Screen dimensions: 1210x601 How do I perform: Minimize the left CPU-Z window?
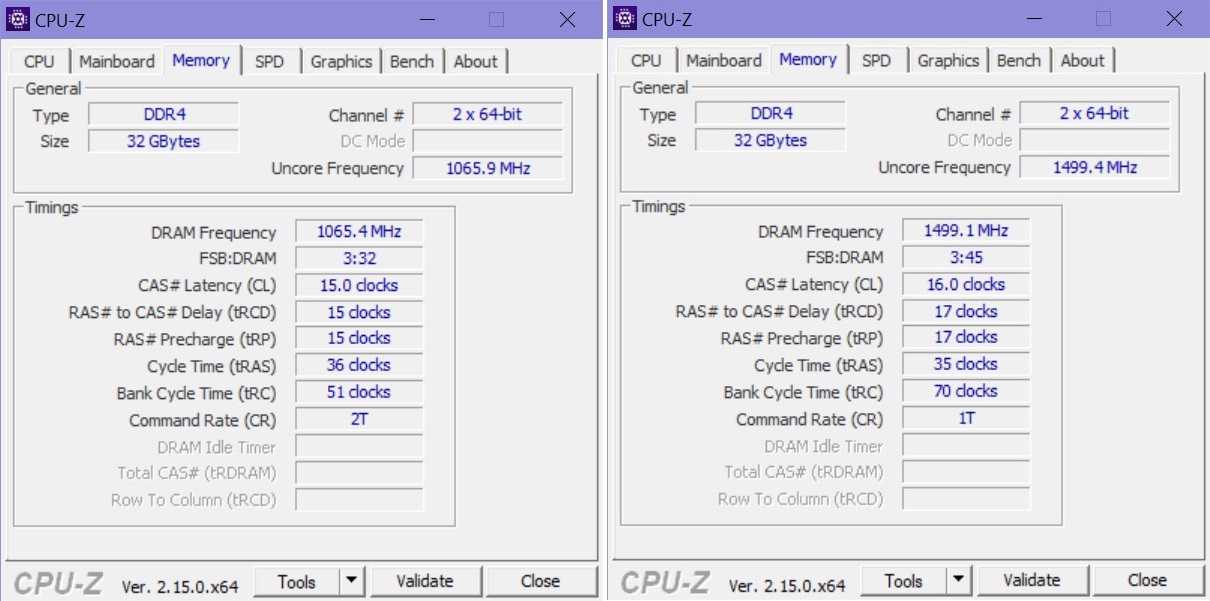[x=428, y=19]
